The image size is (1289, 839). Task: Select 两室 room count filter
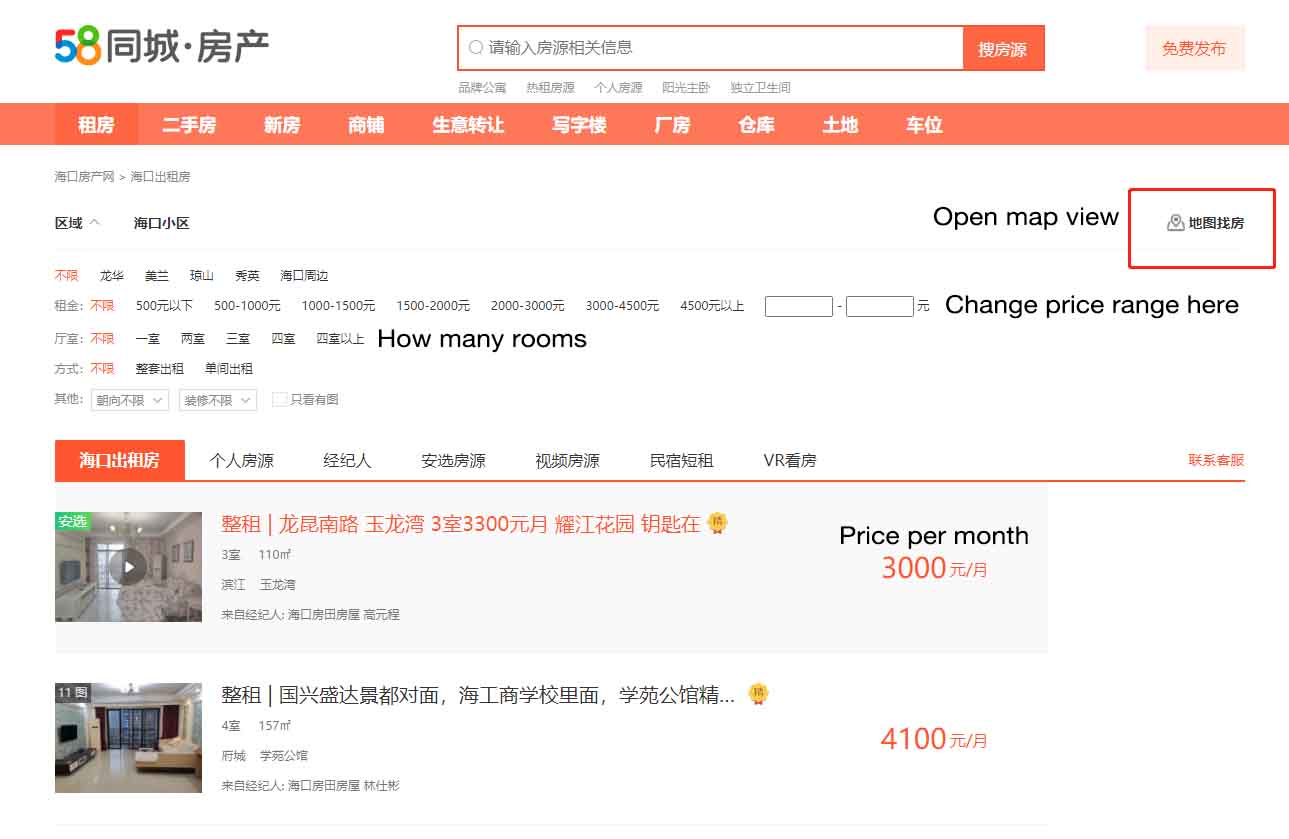(x=193, y=339)
